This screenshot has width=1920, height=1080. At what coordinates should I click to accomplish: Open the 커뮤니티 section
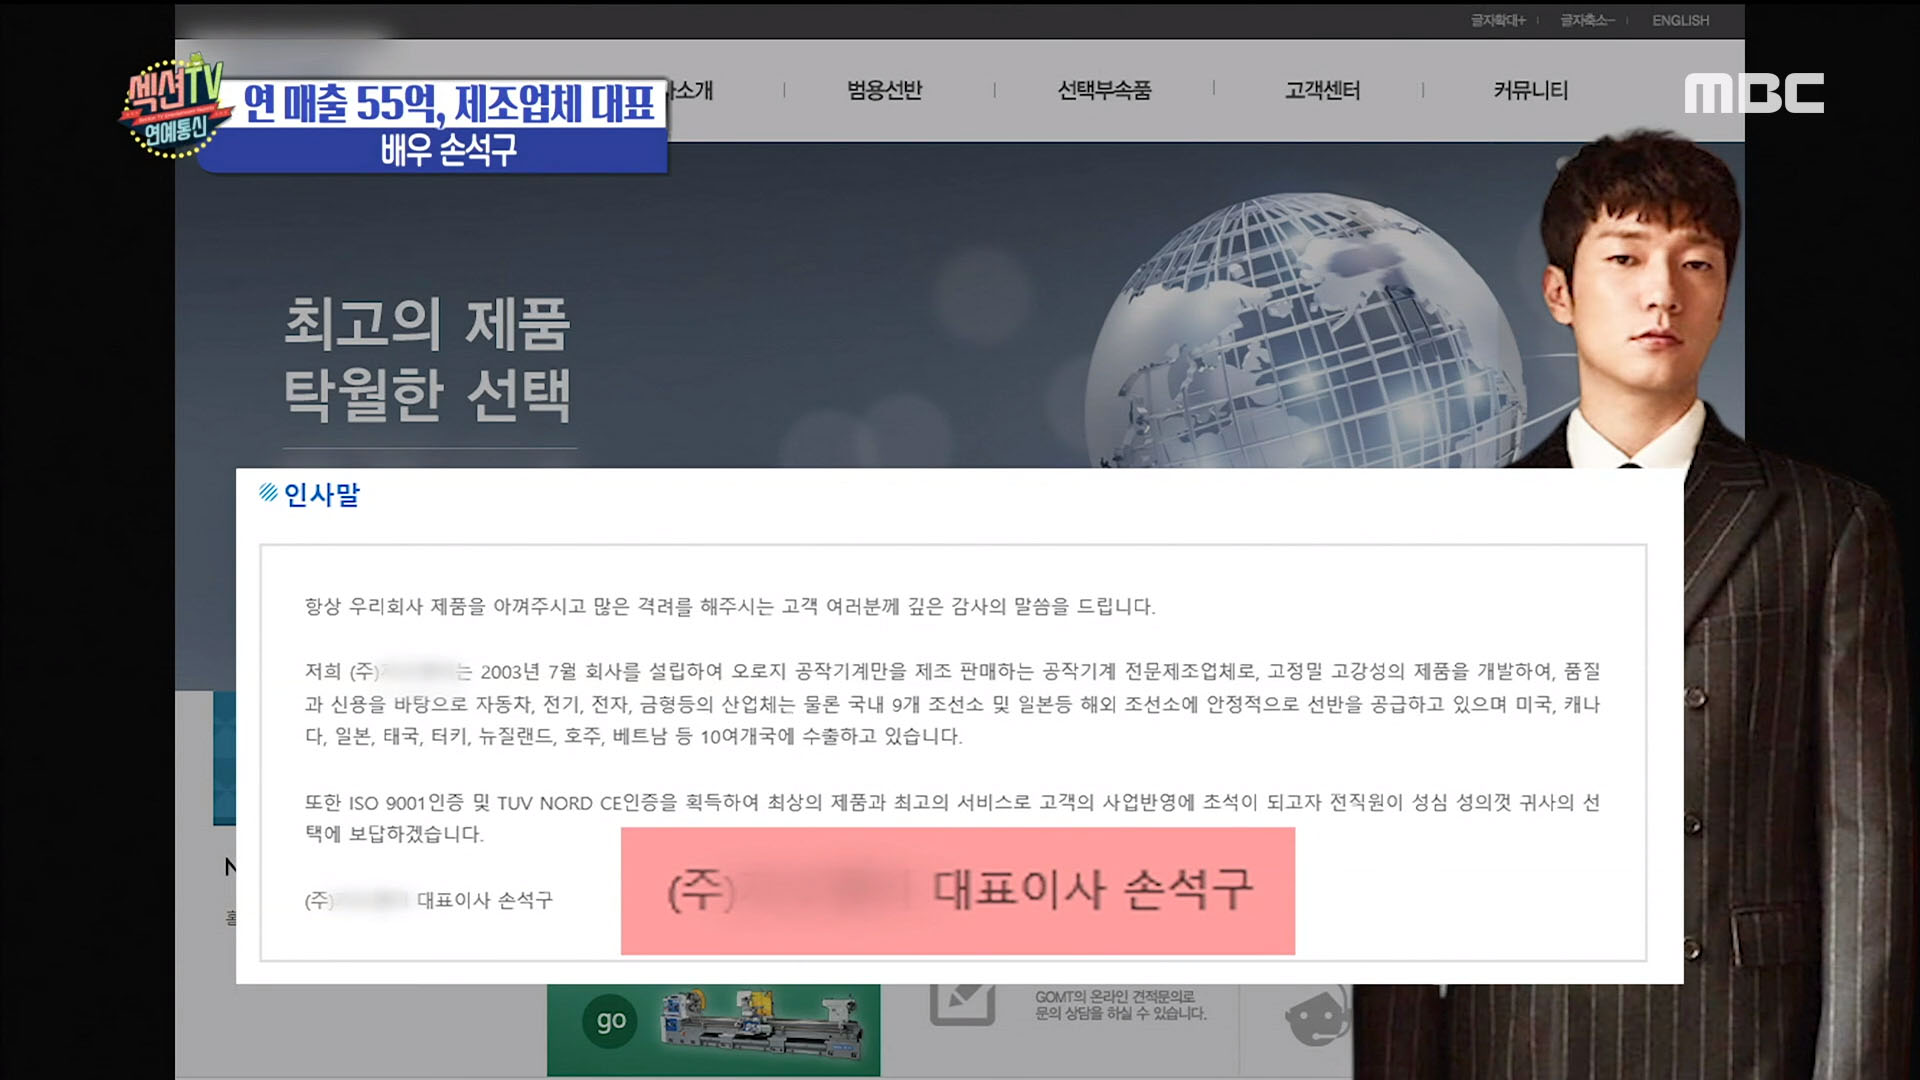tap(1530, 90)
